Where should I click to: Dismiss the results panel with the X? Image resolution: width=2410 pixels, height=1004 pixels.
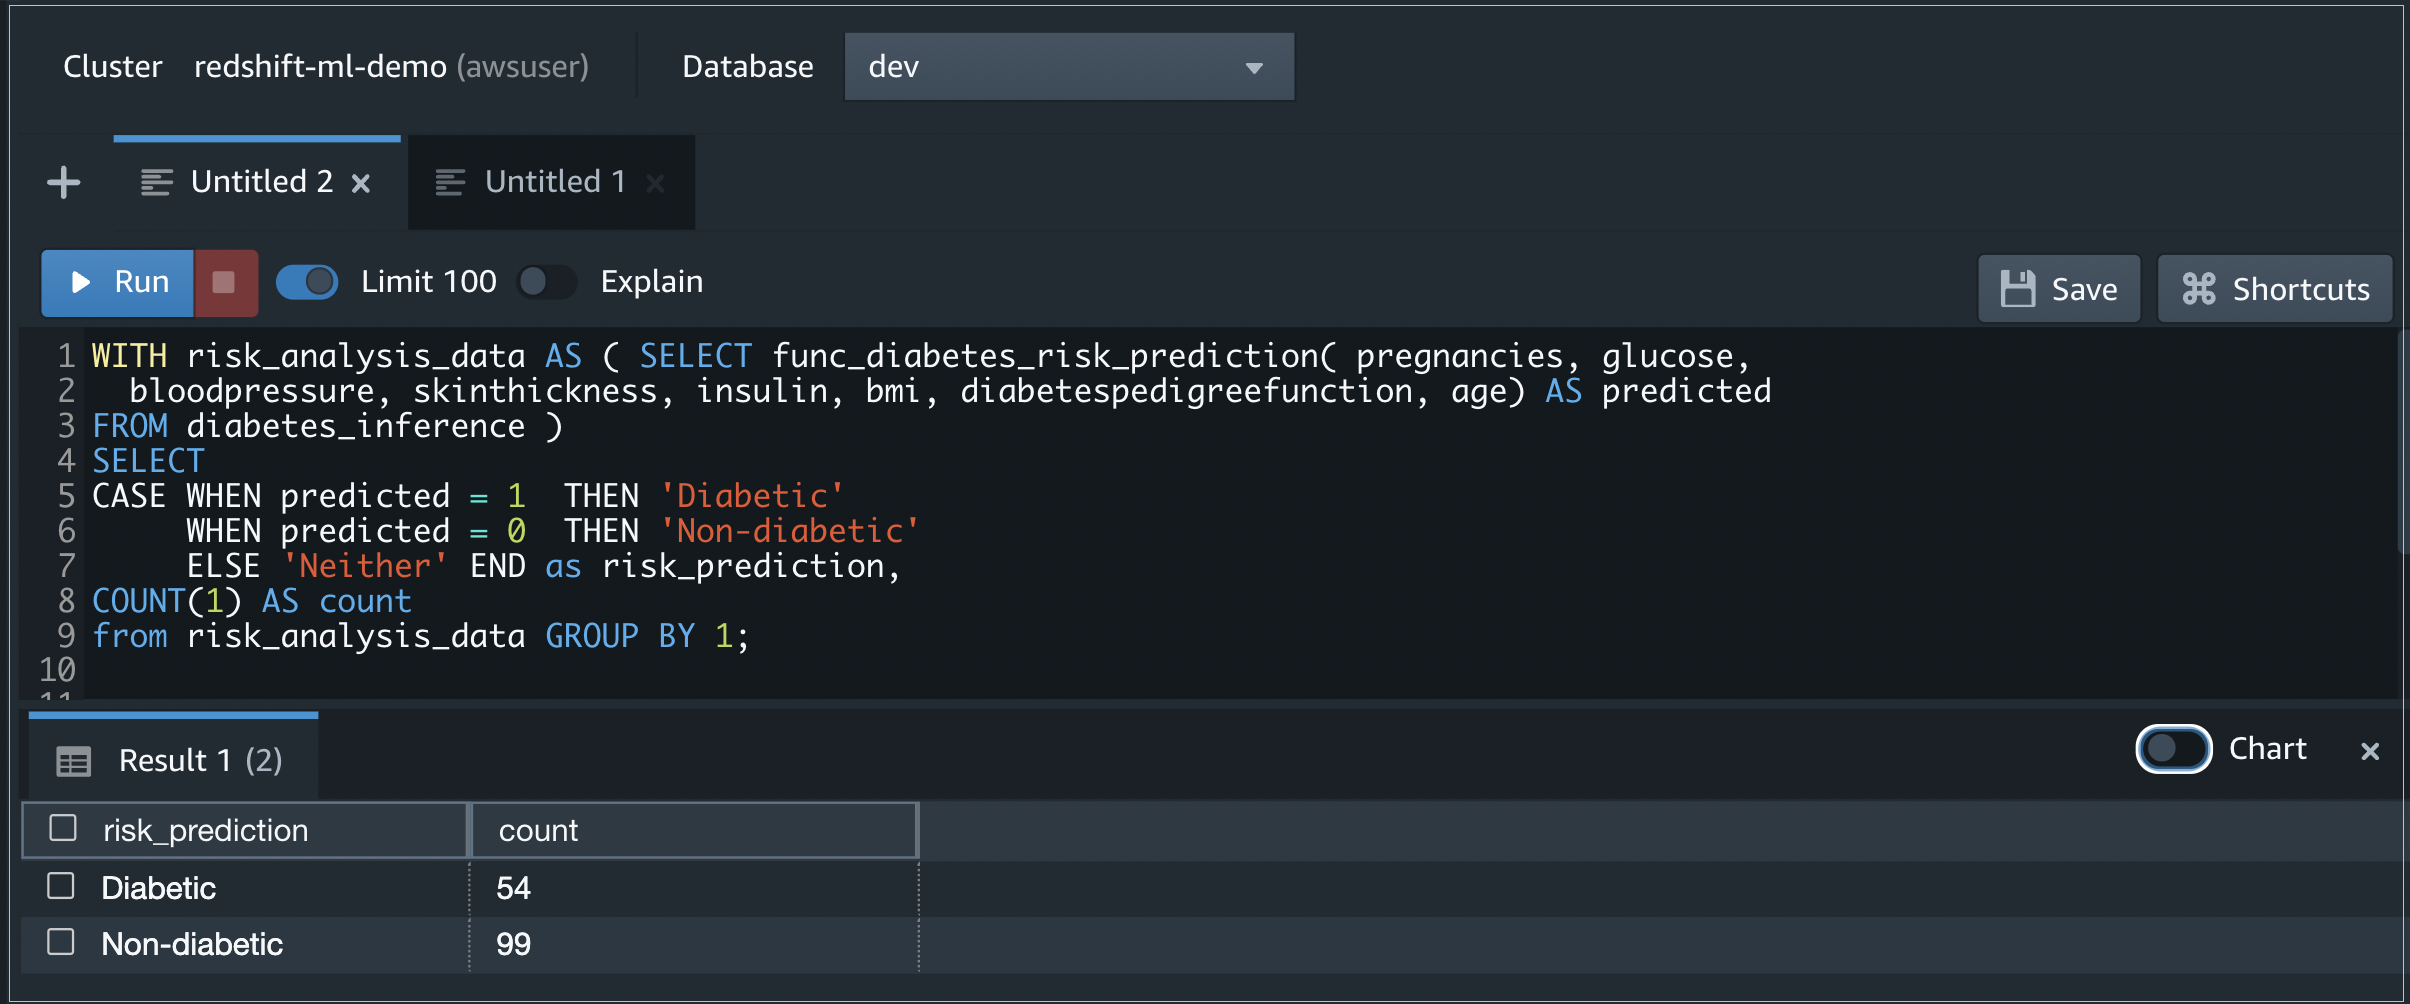pyautogui.click(x=2368, y=750)
